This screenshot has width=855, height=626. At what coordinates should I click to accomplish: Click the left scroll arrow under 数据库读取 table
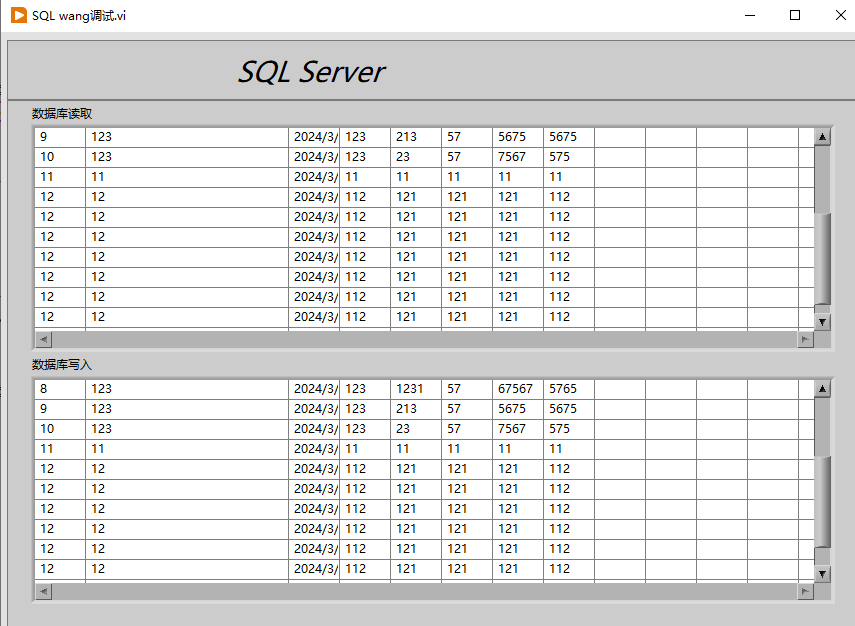pyautogui.click(x=42, y=339)
